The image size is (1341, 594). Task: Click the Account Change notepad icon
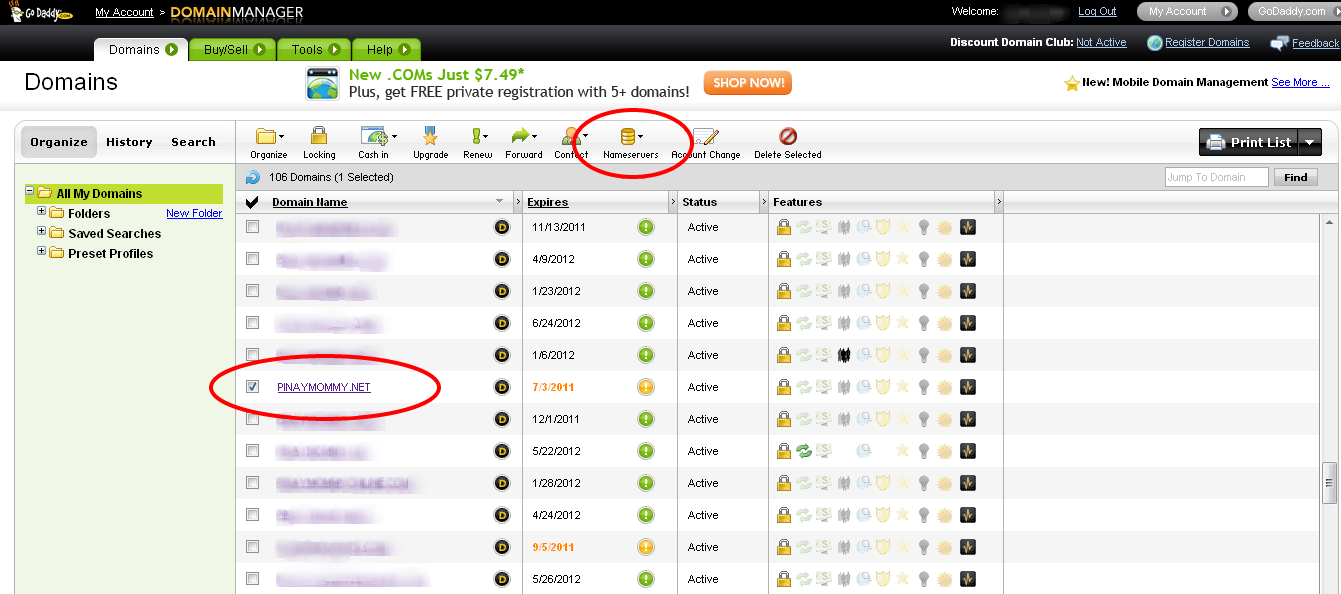706,142
